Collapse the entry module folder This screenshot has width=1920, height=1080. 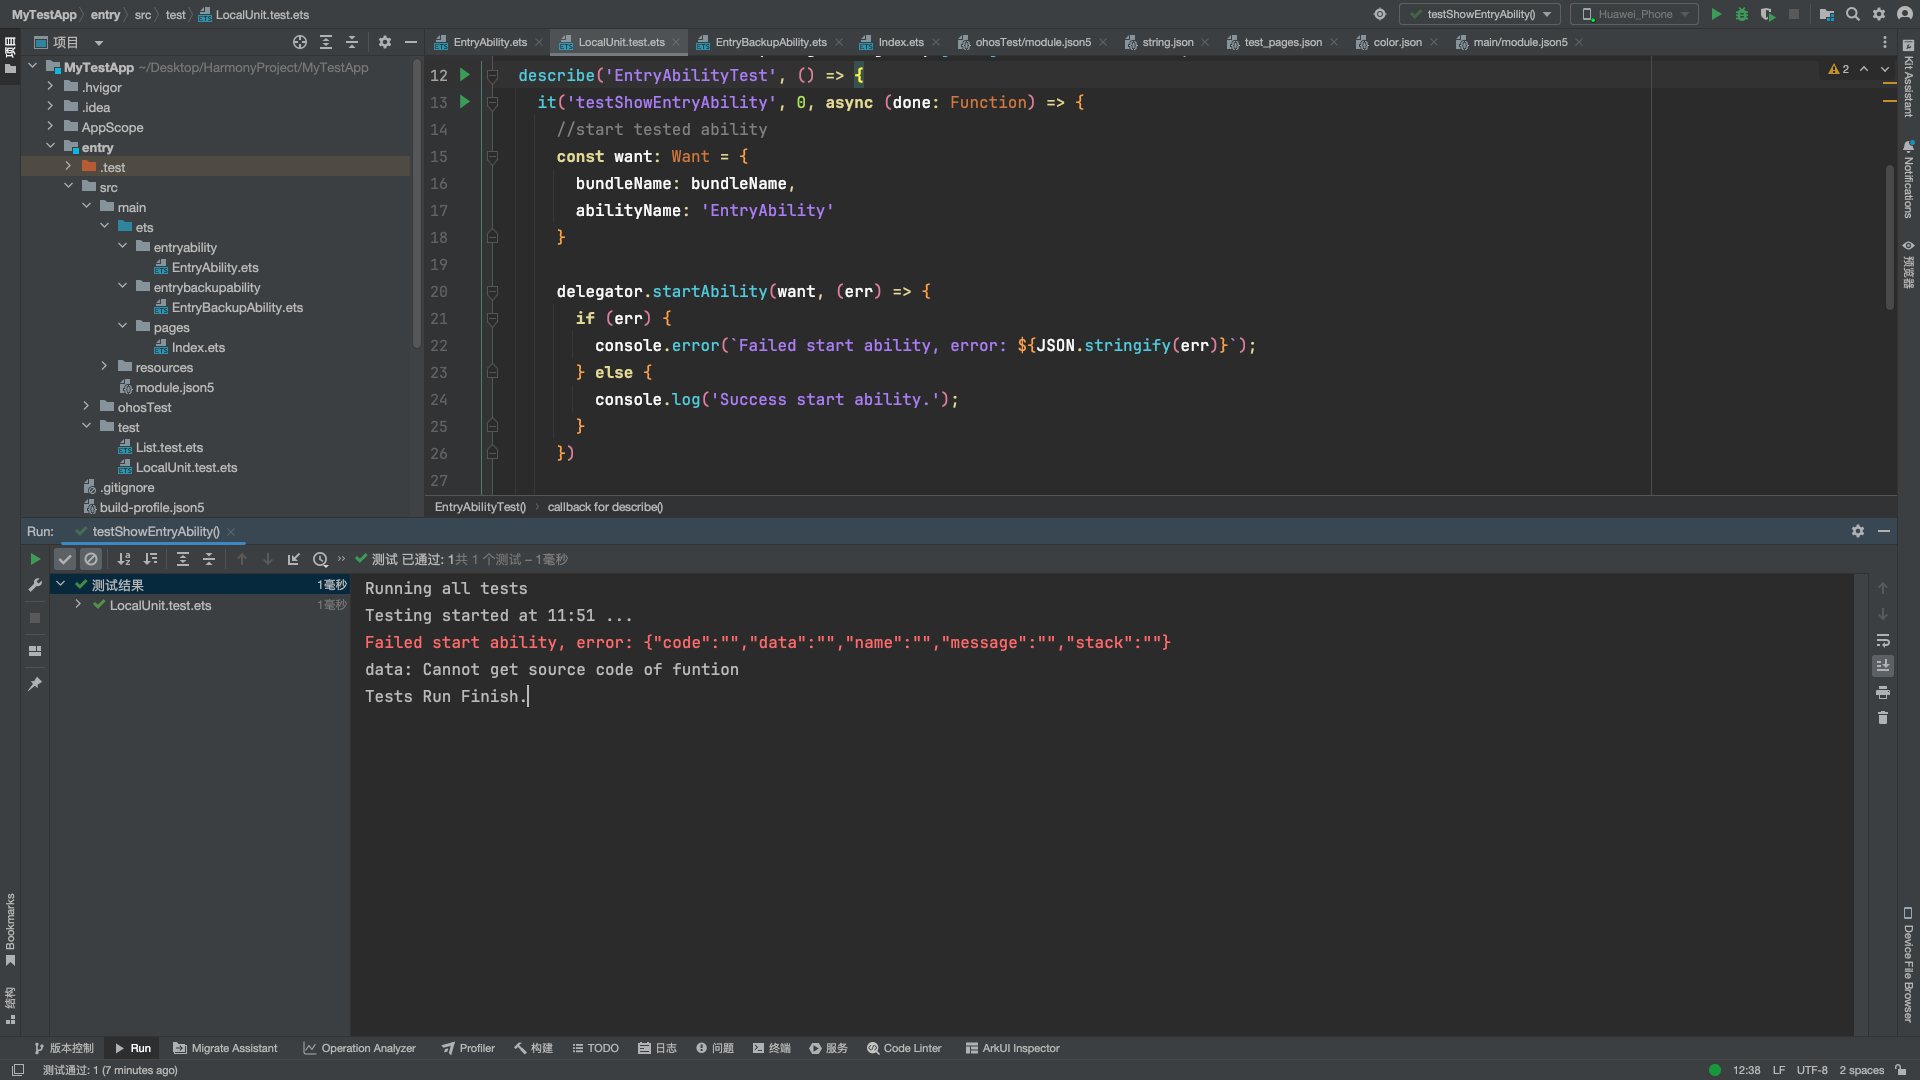point(50,147)
